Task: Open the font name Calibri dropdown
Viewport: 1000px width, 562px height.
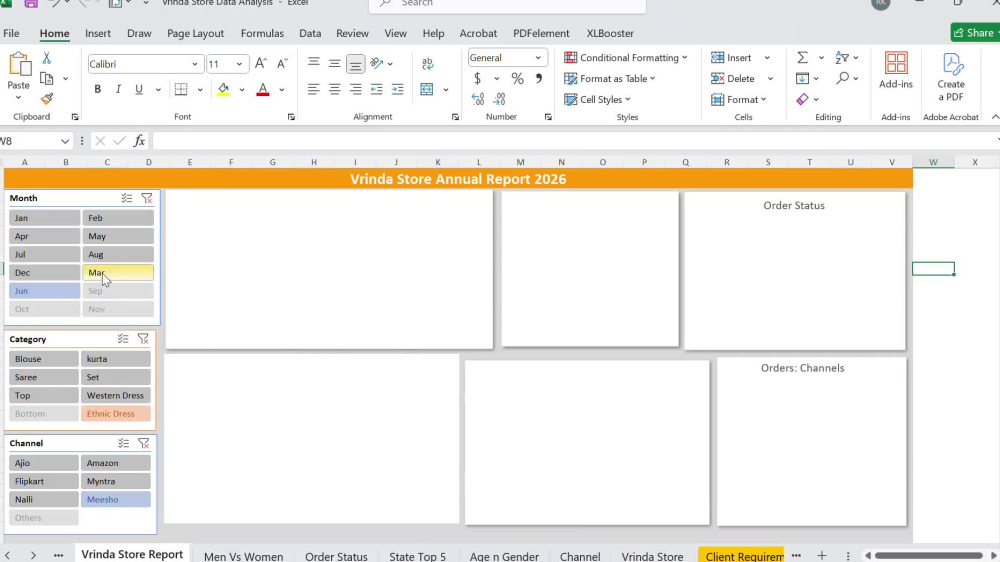Action: tap(195, 64)
